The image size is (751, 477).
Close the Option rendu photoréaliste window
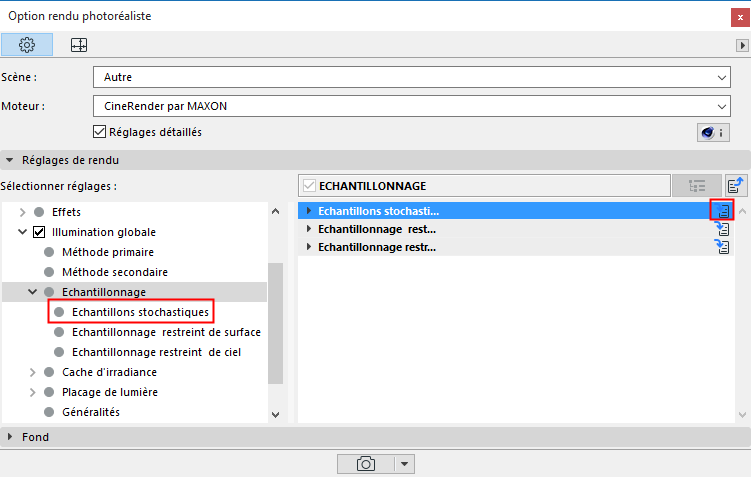740,17
